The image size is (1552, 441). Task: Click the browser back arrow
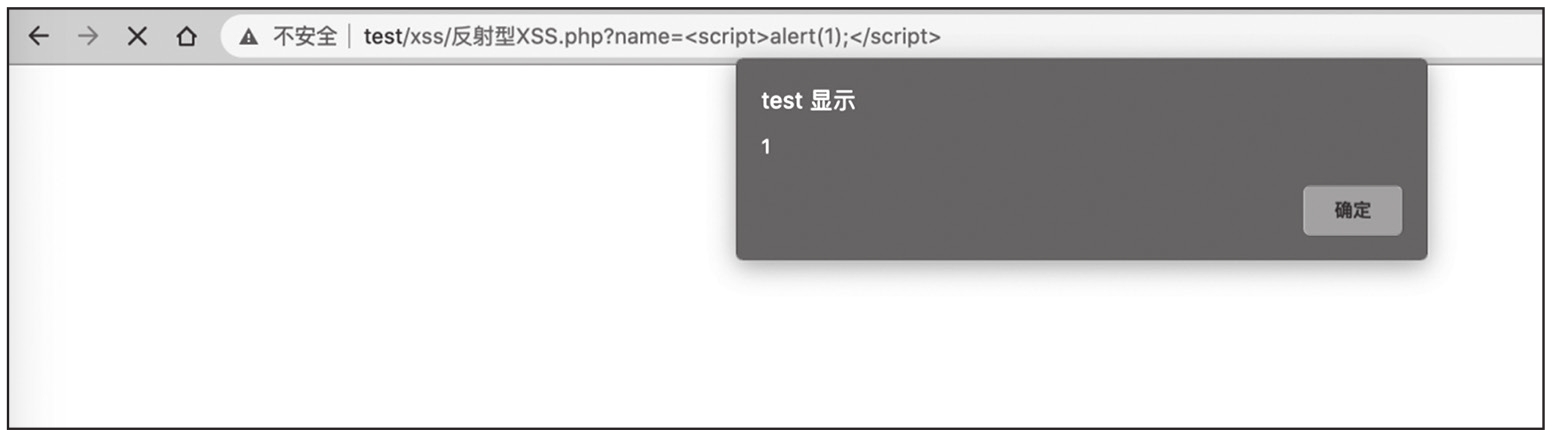tap(38, 37)
